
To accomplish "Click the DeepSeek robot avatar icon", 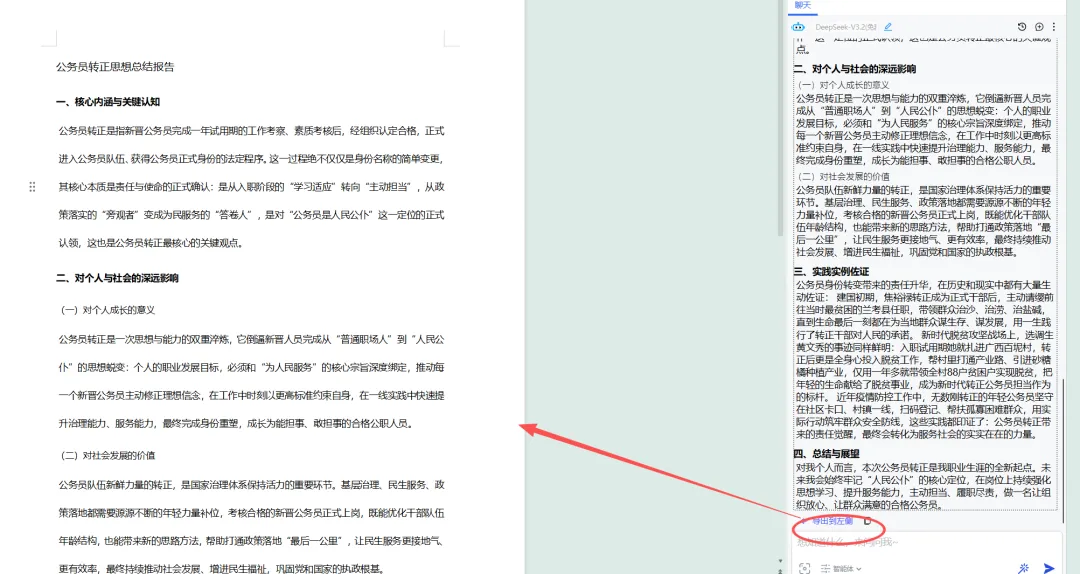I will click(x=798, y=27).
